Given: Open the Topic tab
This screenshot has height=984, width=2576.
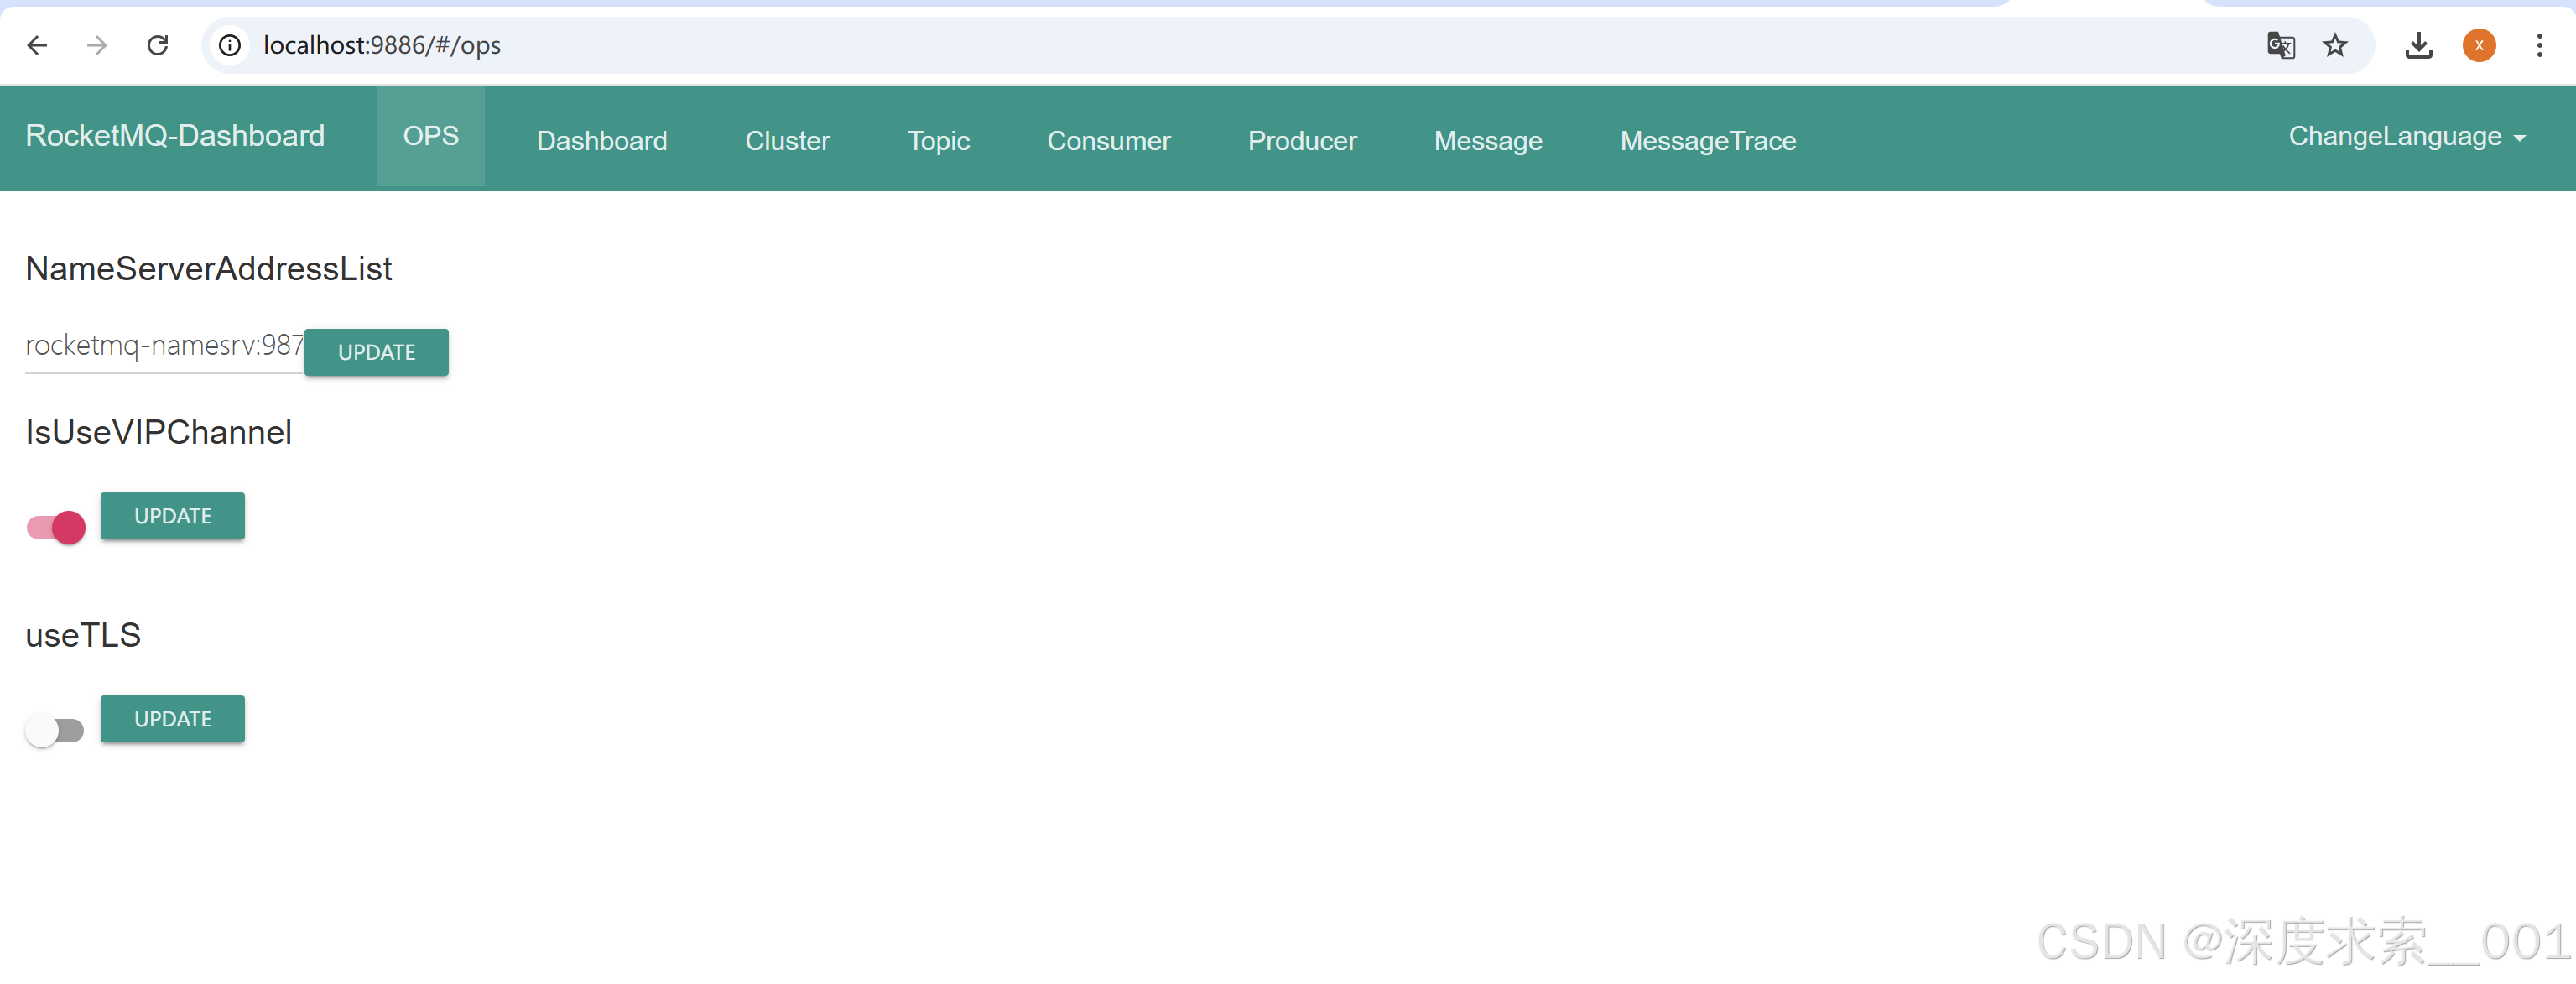Looking at the screenshot, I should [x=938, y=140].
